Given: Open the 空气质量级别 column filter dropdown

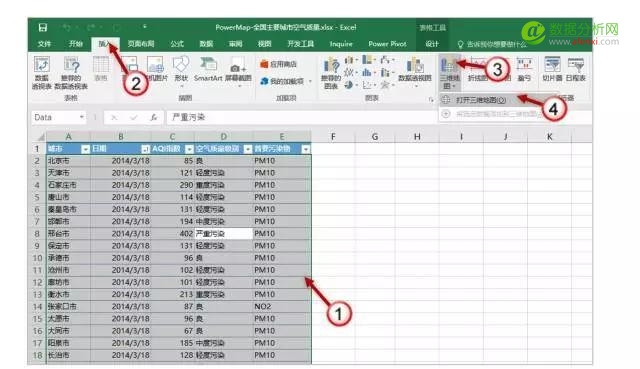Looking at the screenshot, I should (x=248, y=149).
